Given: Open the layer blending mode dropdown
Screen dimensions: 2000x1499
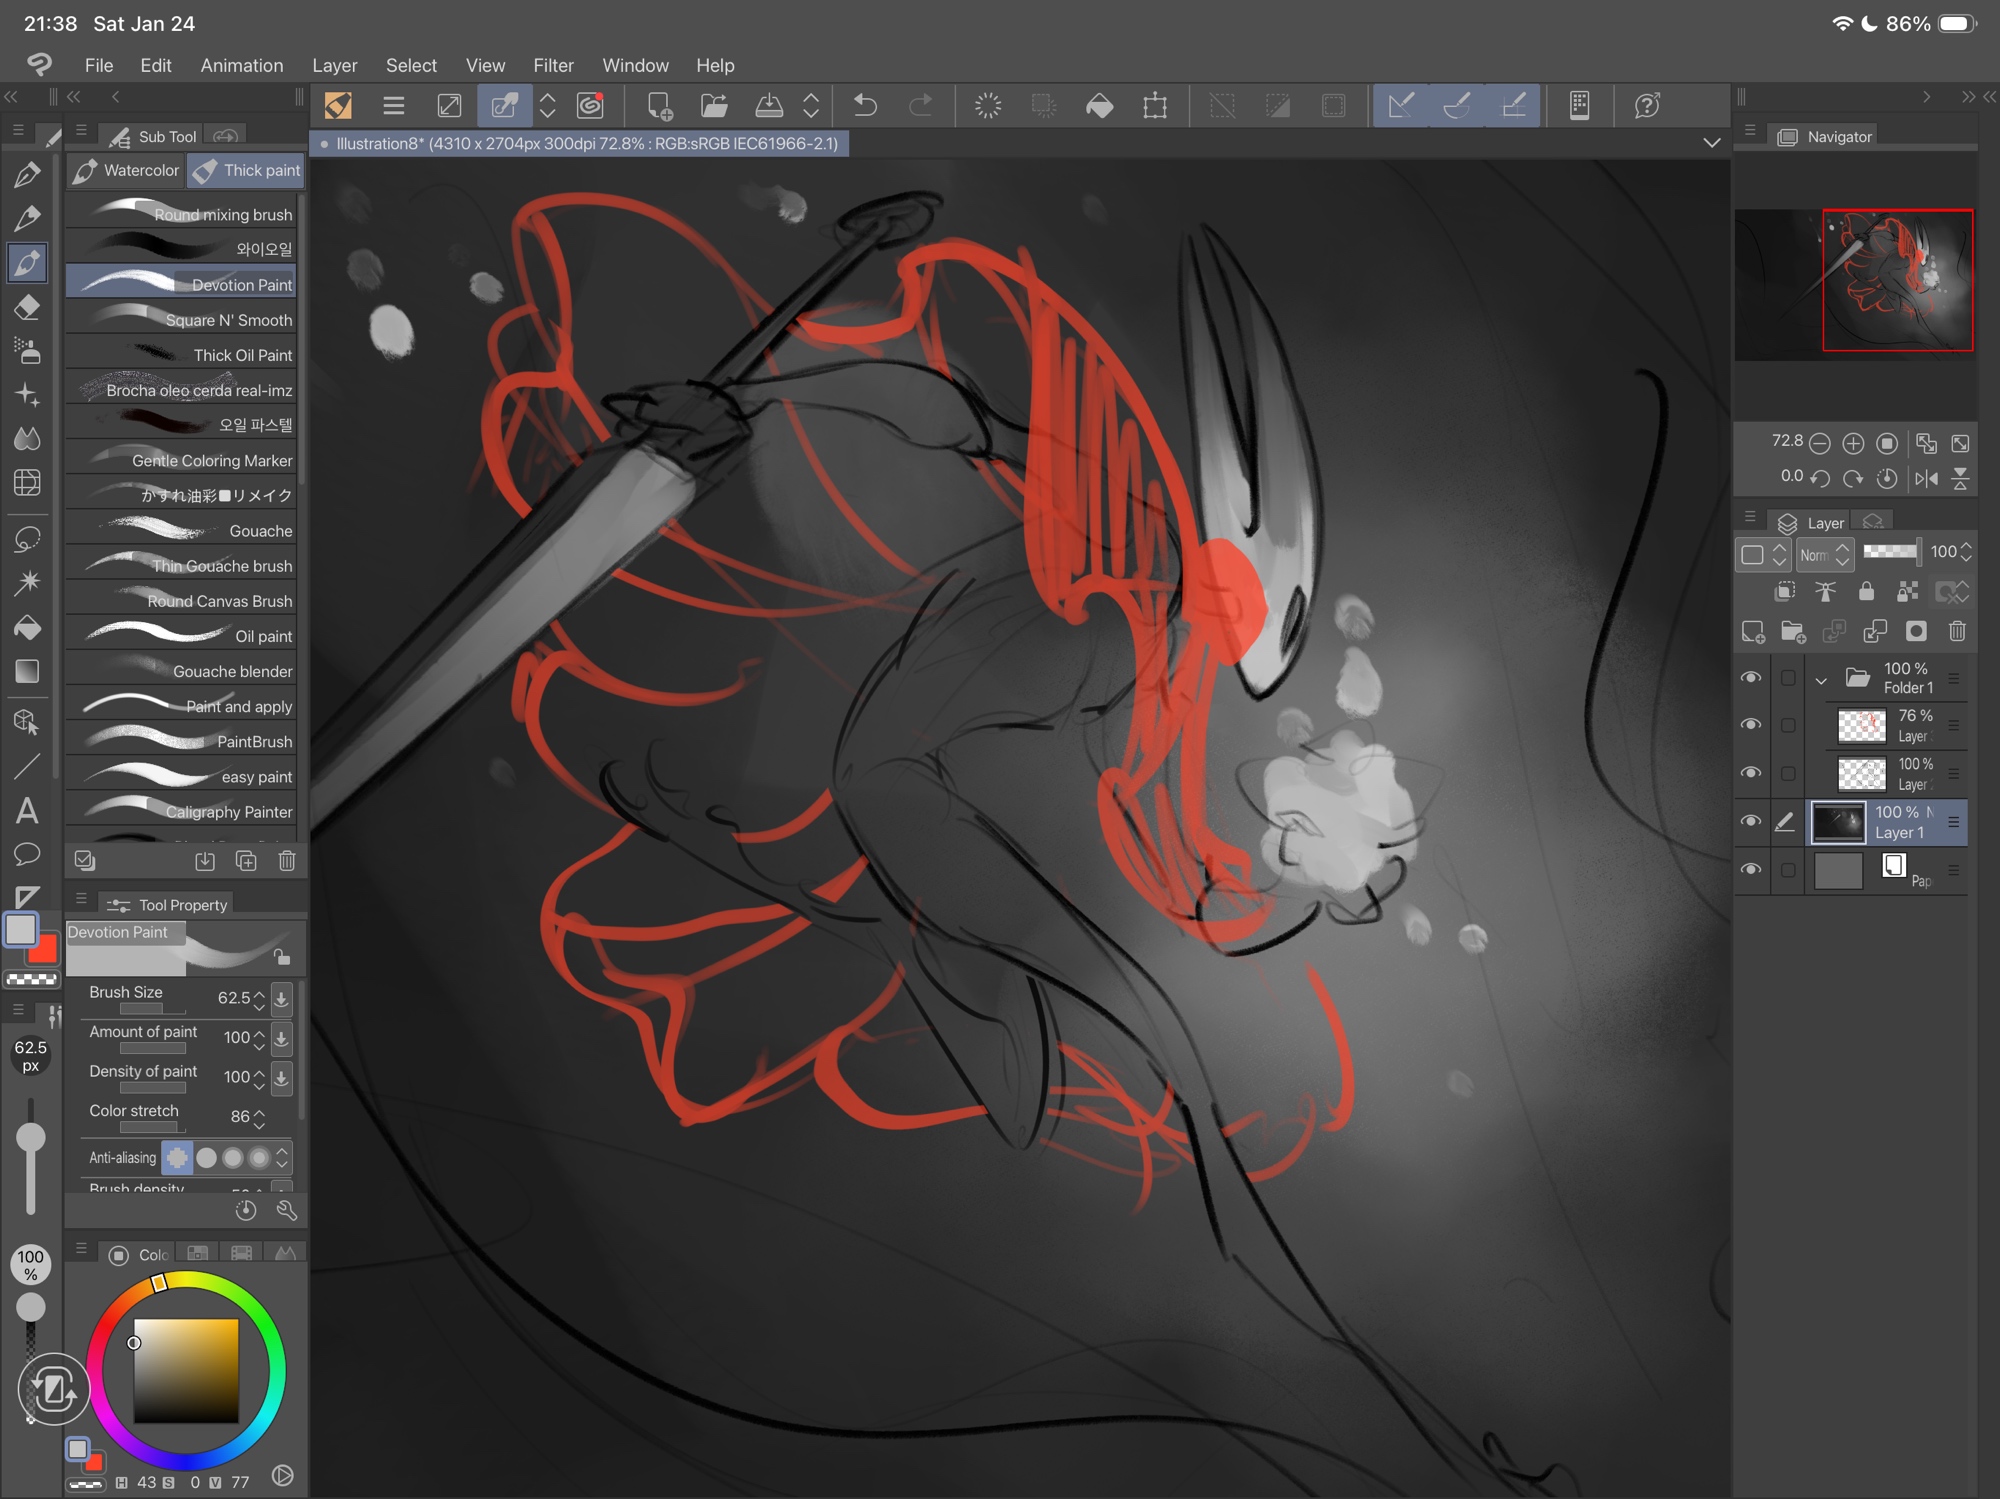Looking at the screenshot, I should pyautogui.click(x=1825, y=553).
